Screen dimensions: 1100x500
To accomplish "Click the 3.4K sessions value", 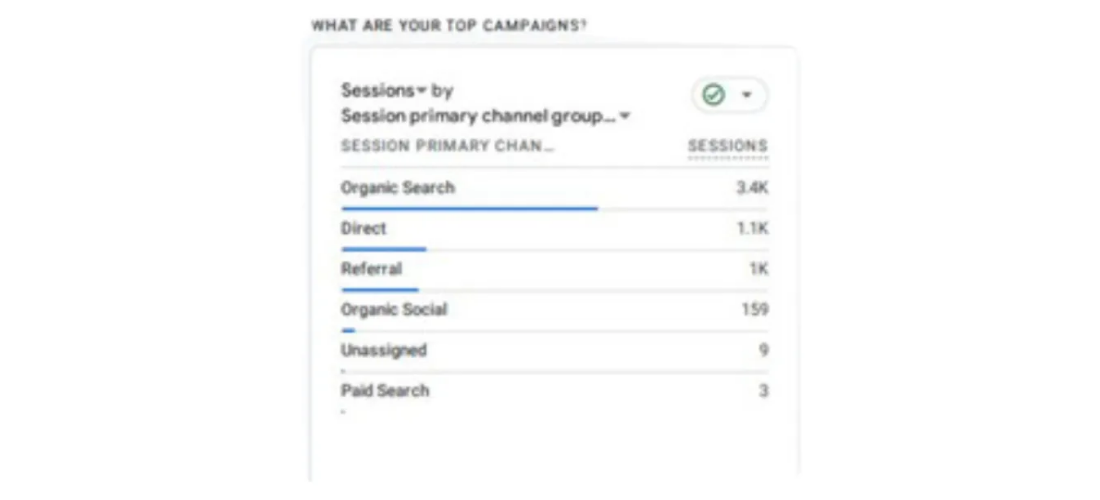I will click(752, 187).
